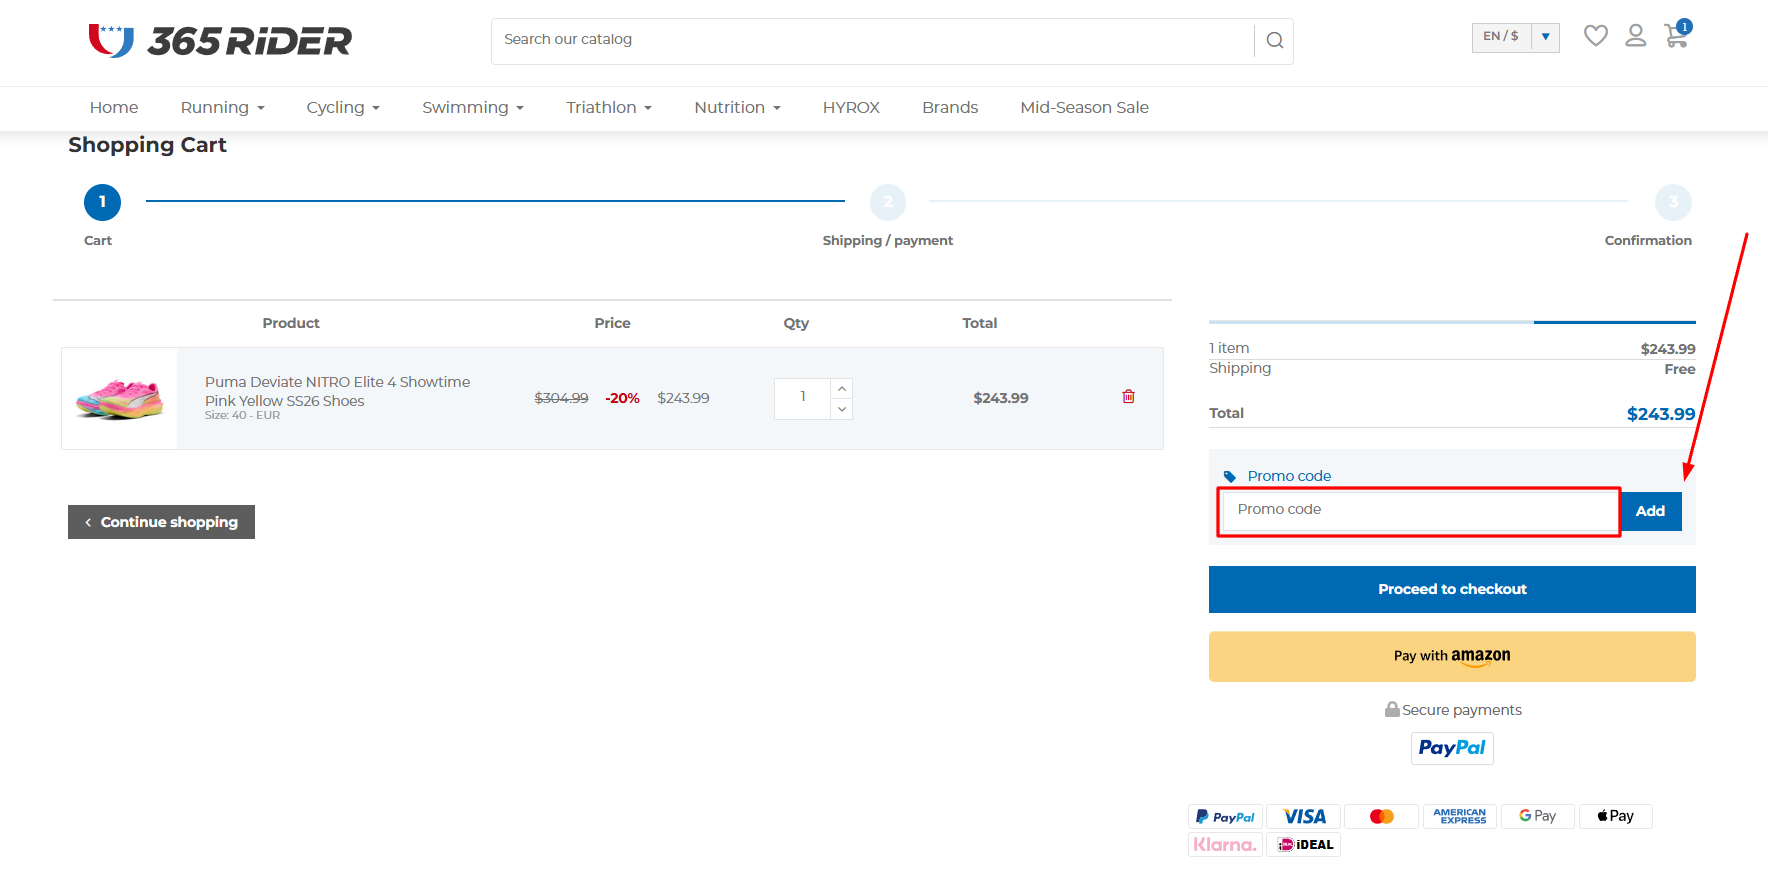Open the Puma Deviate NITRO Elite 4 product link
The image size is (1768, 880).
click(x=337, y=391)
